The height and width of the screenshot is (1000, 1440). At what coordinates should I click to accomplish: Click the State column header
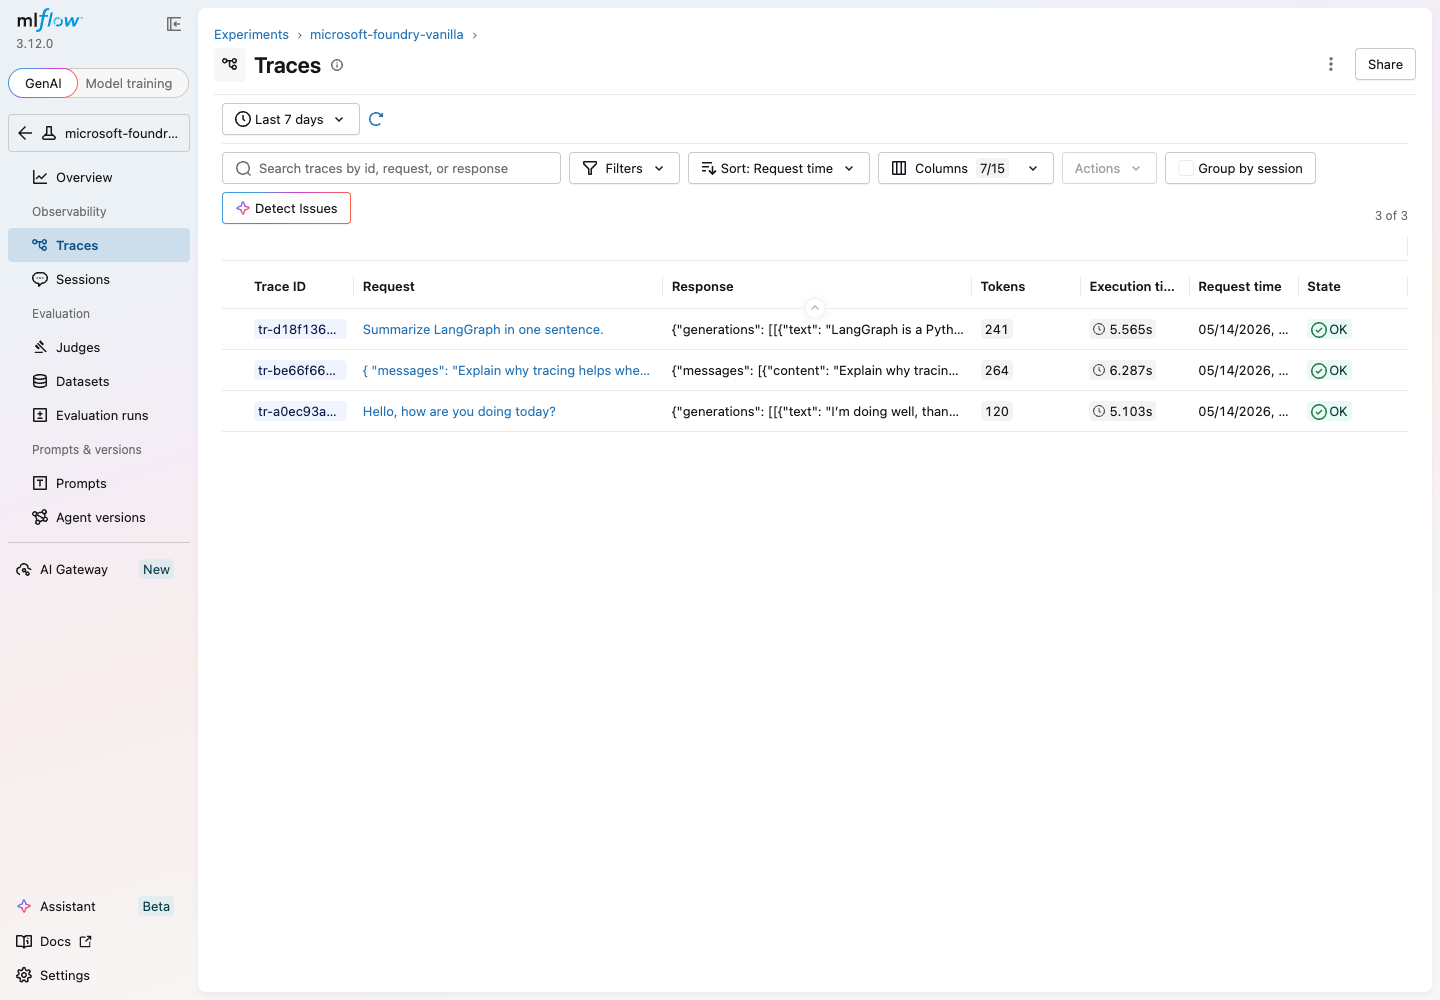tap(1324, 286)
